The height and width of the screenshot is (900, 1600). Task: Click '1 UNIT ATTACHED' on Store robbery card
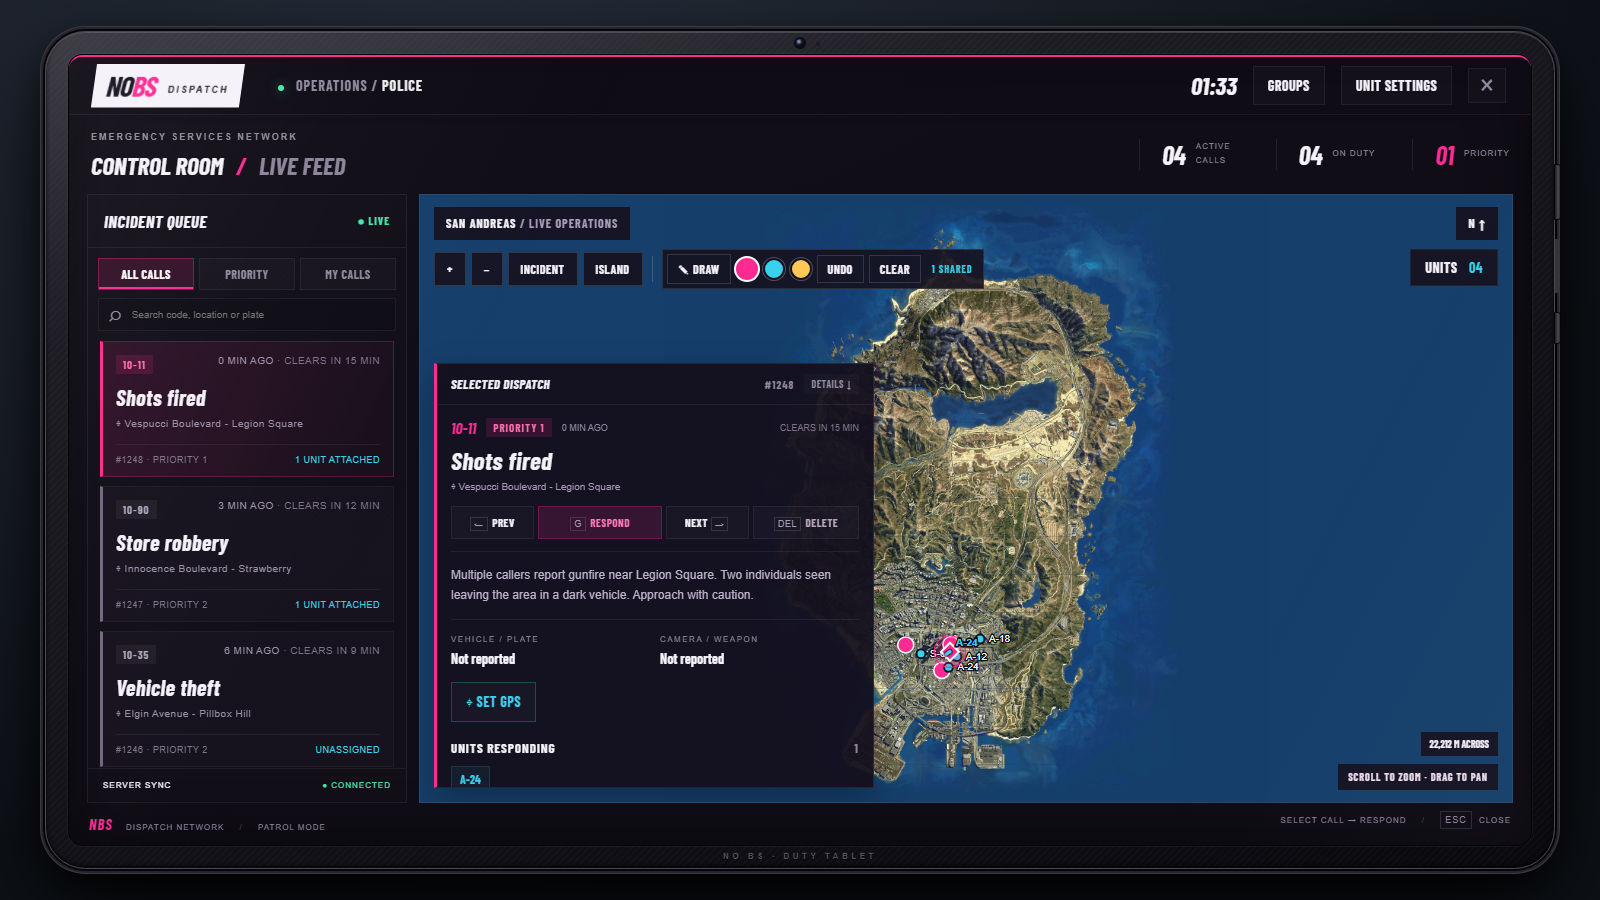click(x=337, y=605)
